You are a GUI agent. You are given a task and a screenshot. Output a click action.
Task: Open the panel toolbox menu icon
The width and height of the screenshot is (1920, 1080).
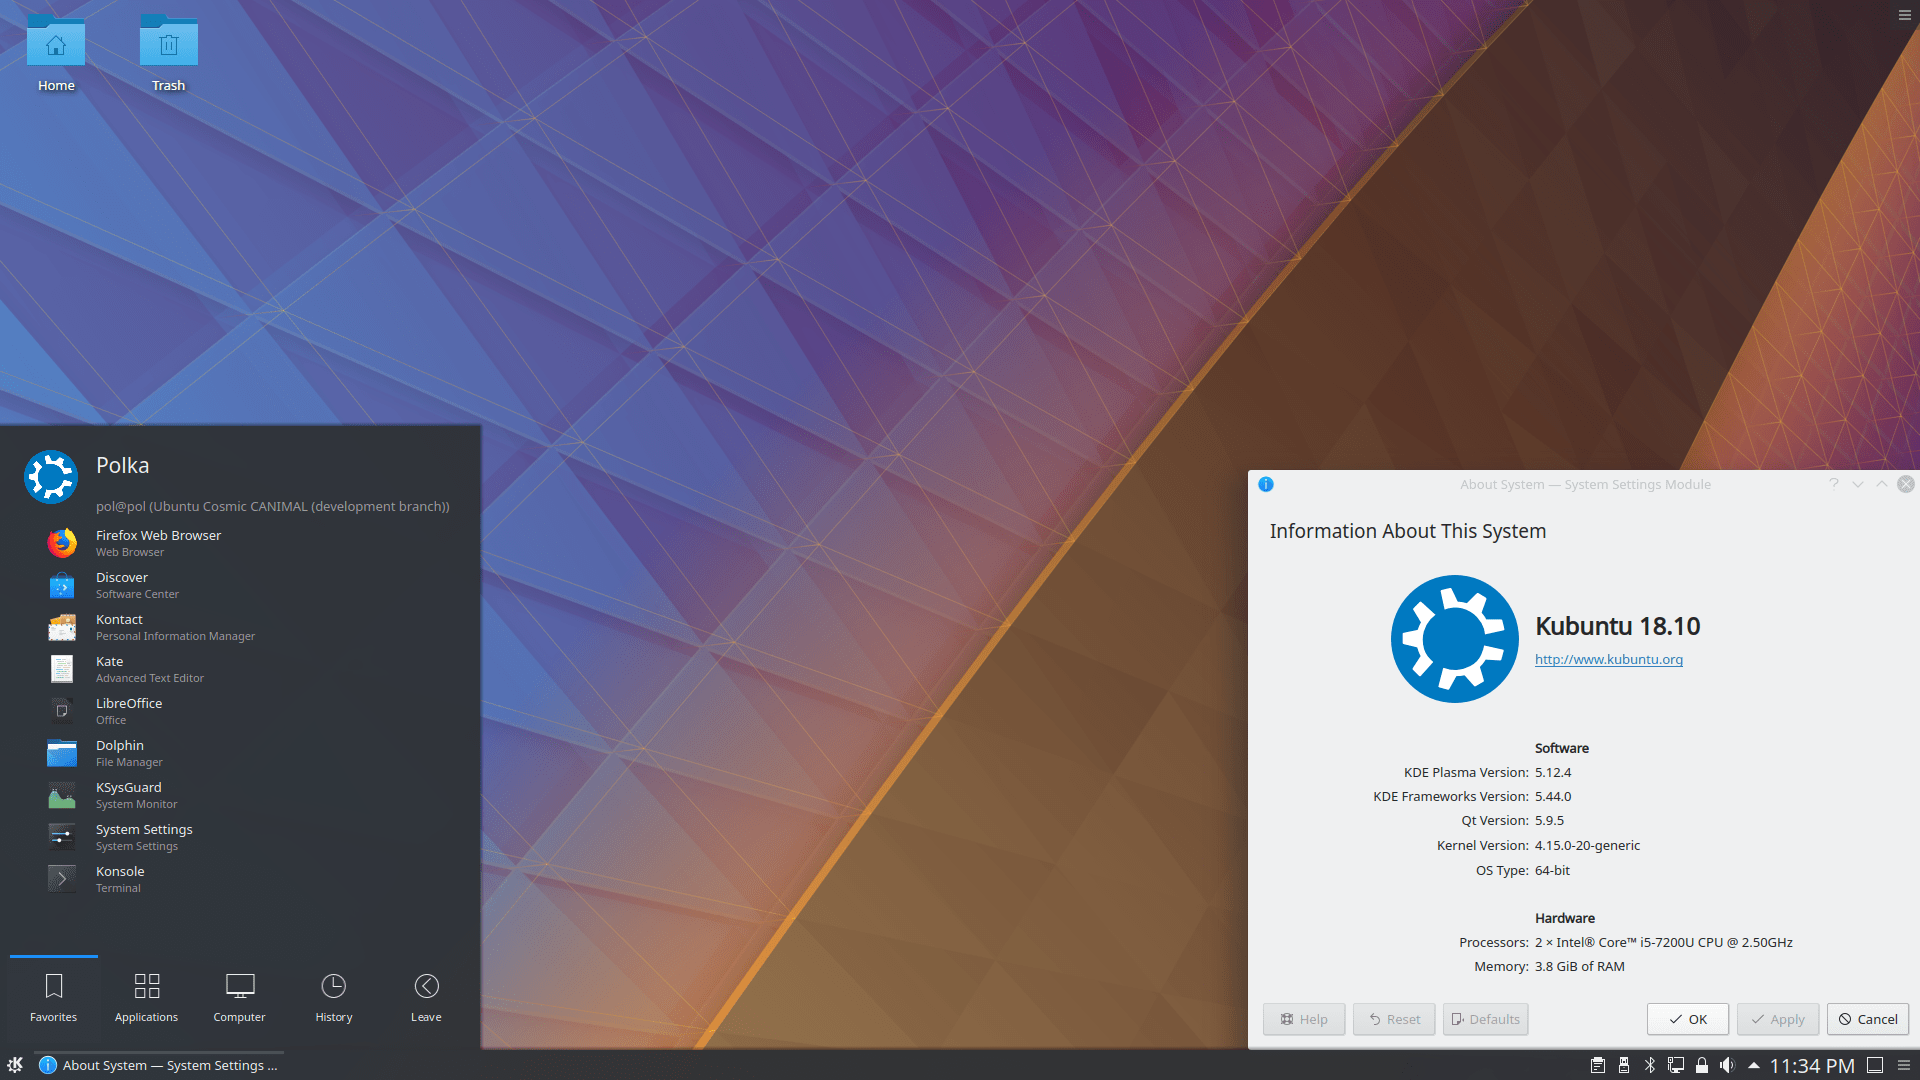tap(1904, 1065)
